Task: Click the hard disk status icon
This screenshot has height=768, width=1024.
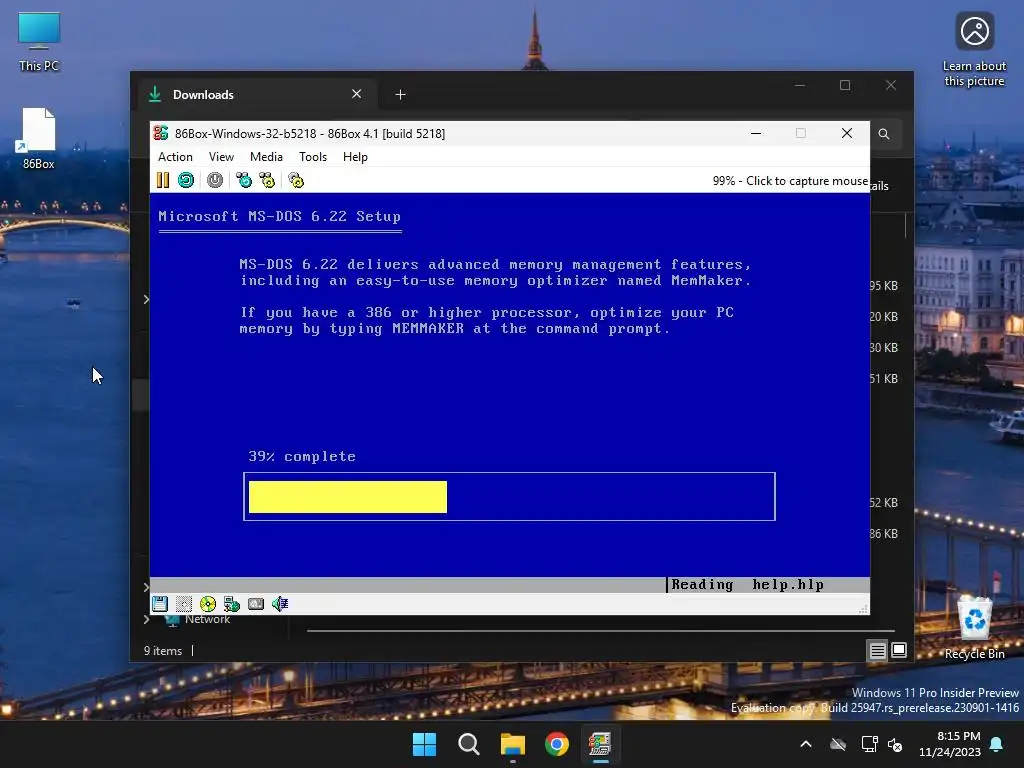Action: coord(256,604)
